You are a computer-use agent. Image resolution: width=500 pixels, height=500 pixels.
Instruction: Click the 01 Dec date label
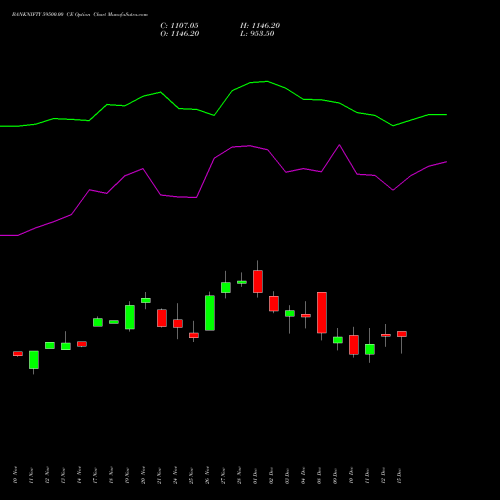(x=255, y=475)
